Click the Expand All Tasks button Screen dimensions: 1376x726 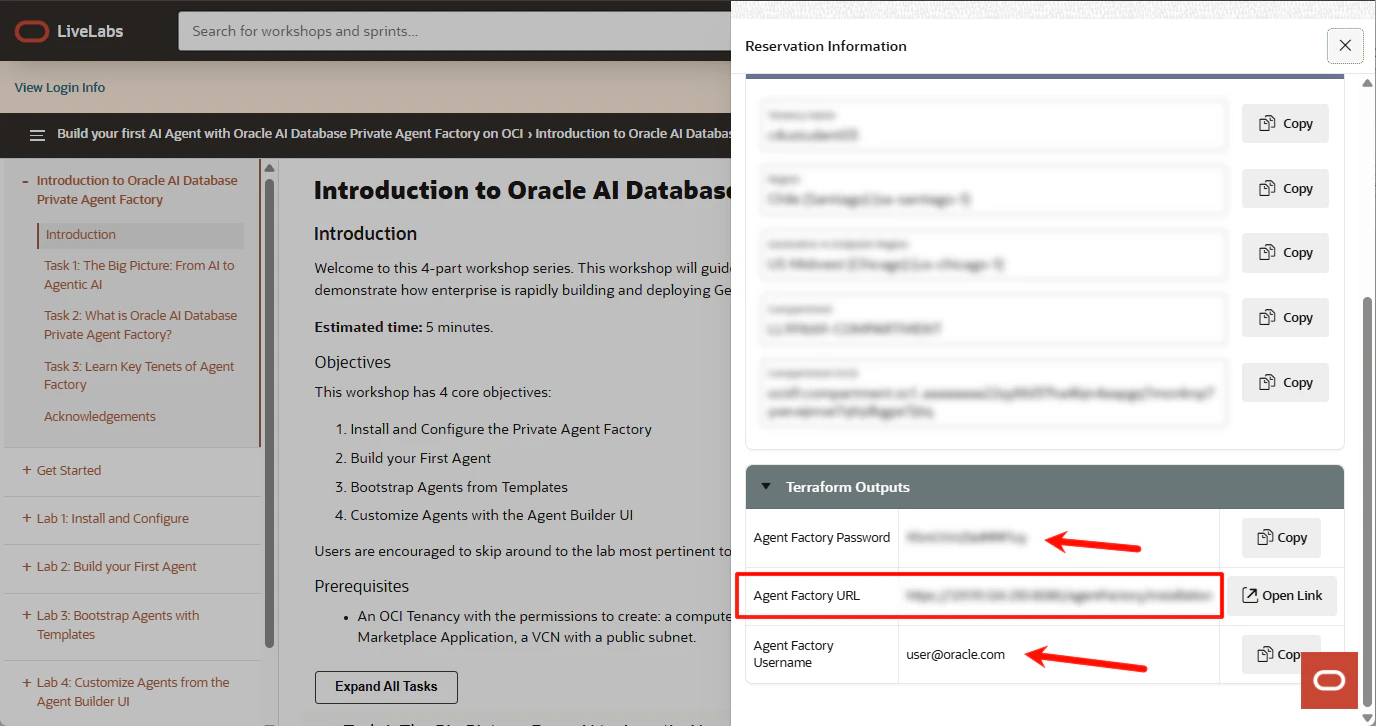click(386, 687)
